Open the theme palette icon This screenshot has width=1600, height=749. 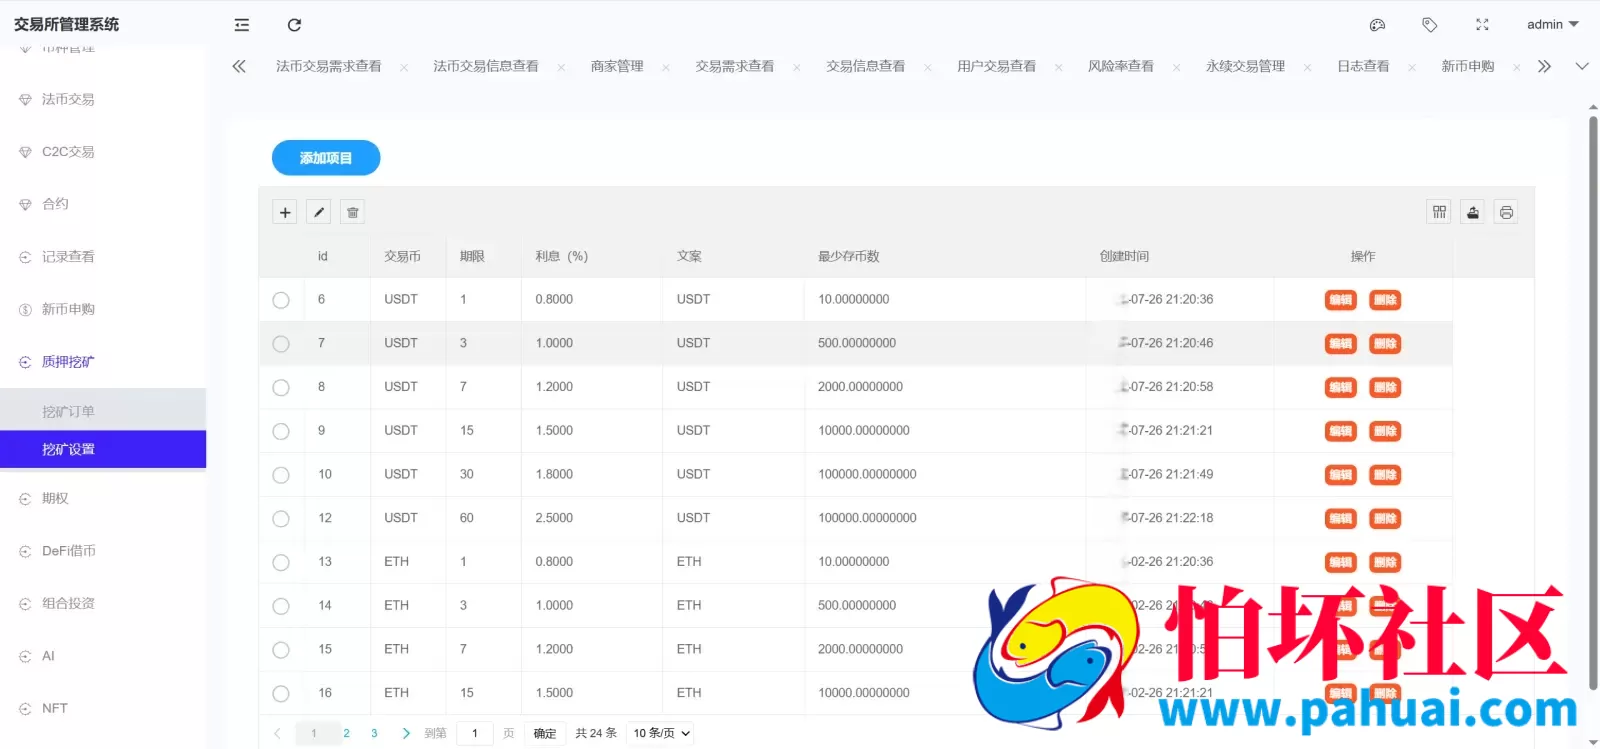[1377, 25]
